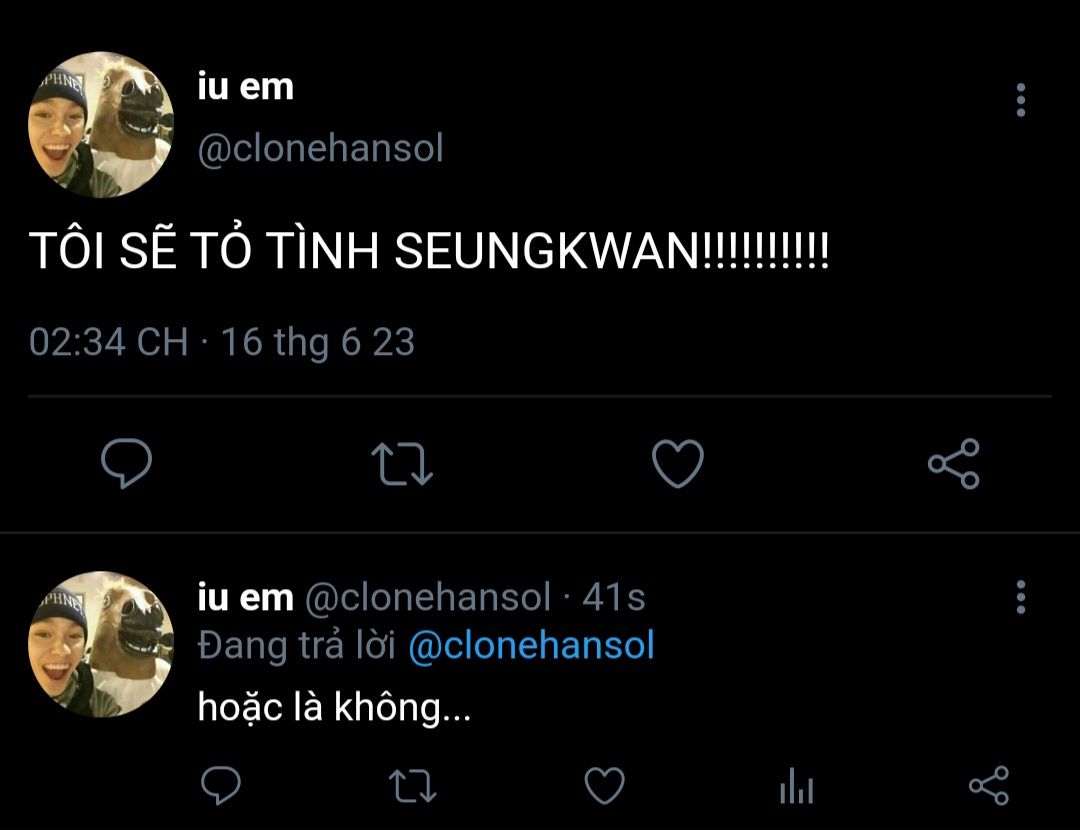Open more options for main tweet
The height and width of the screenshot is (830, 1080).
pyautogui.click(x=1020, y=100)
